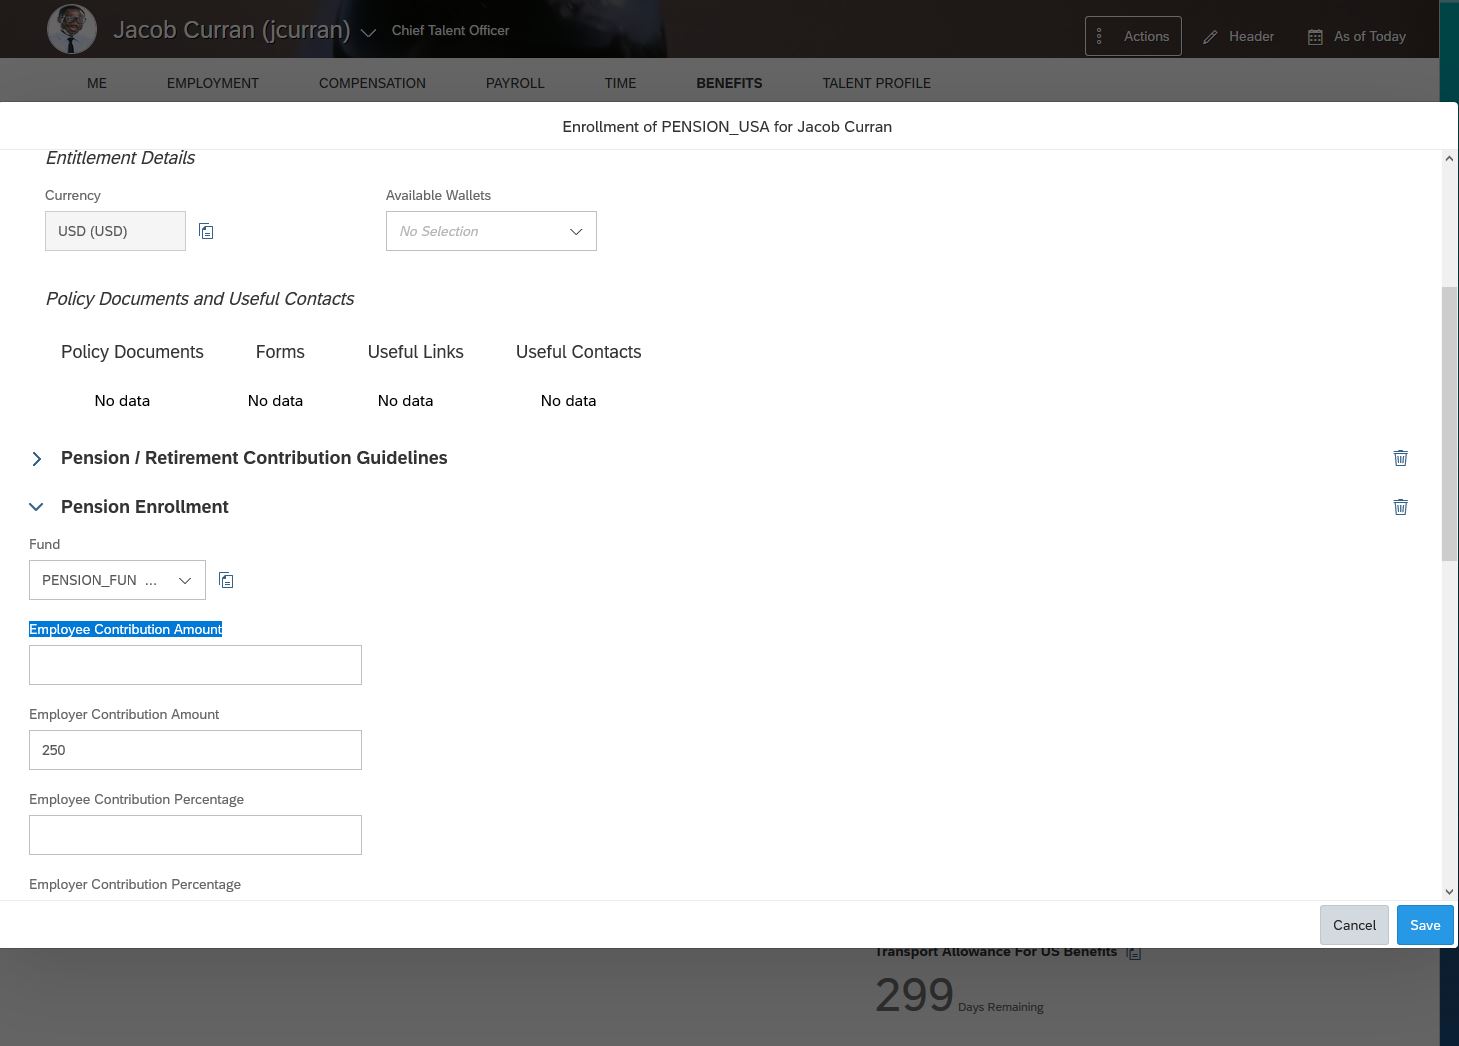
Task: Click the Header edit button
Action: [1238, 36]
